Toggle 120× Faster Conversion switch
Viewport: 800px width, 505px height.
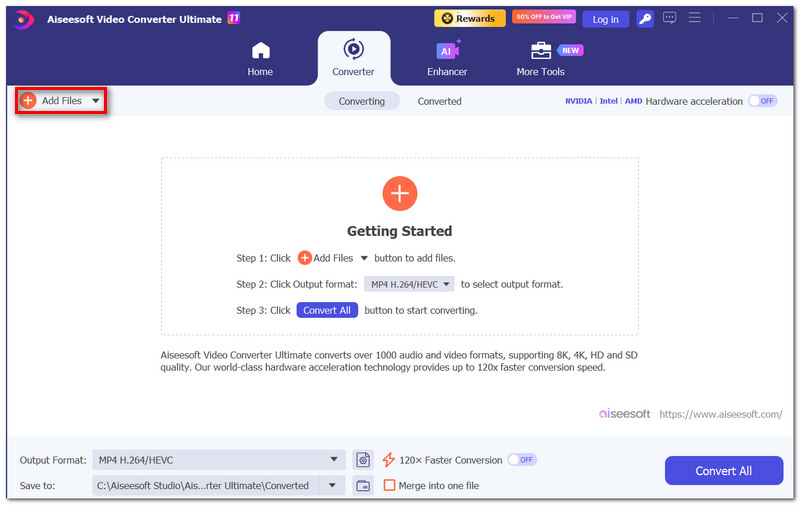[x=522, y=460]
